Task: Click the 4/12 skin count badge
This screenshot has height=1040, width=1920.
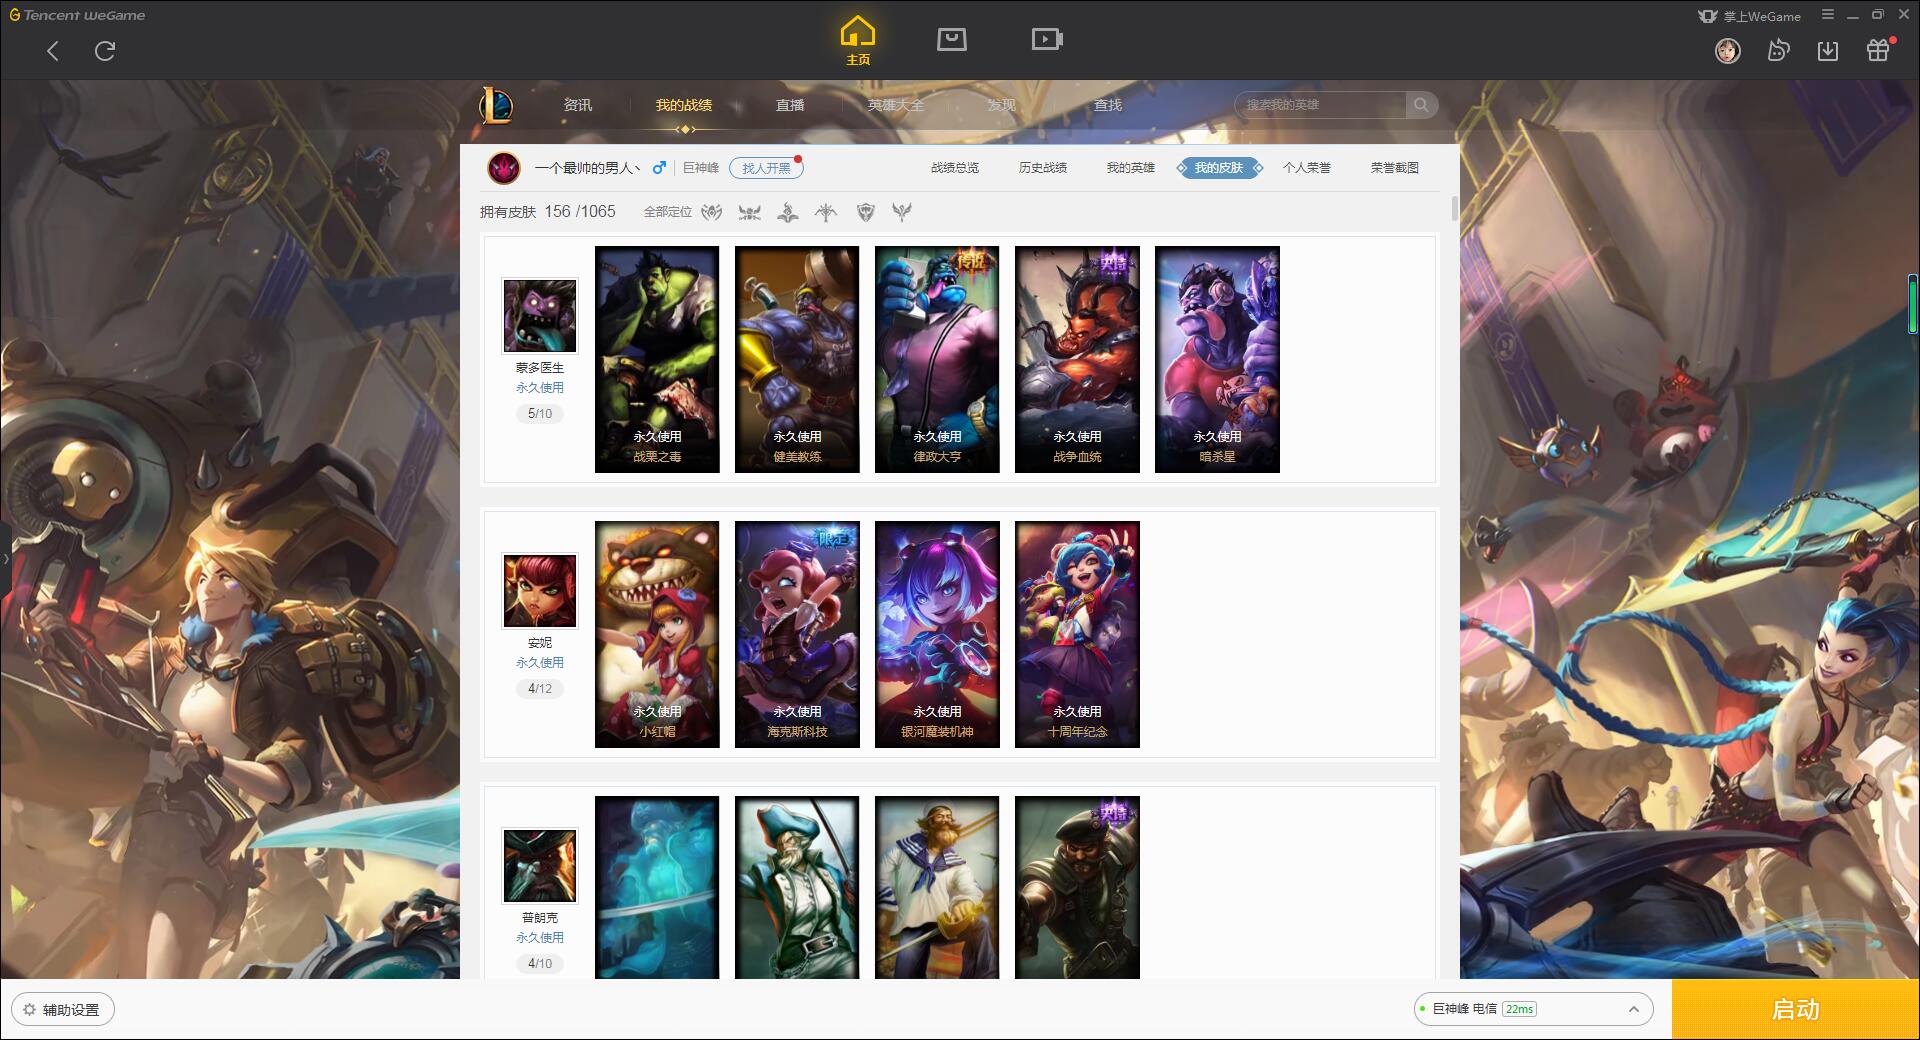Action: click(540, 689)
